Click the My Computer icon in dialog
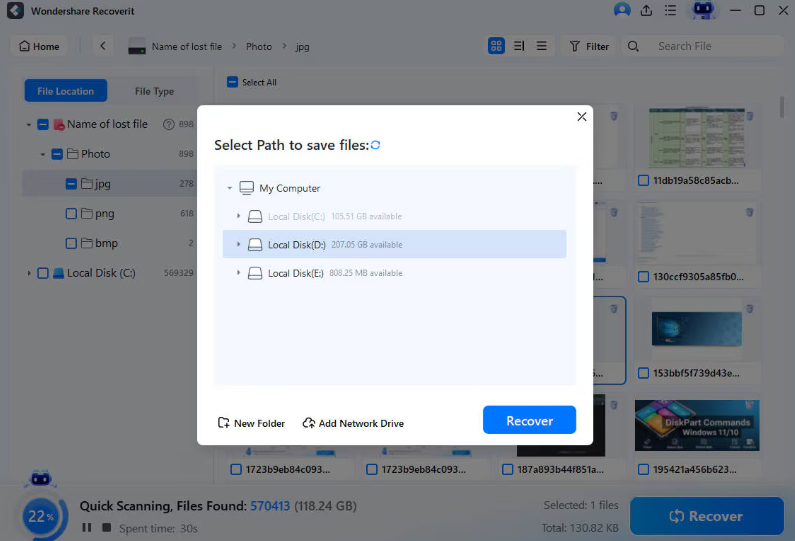This screenshot has height=541, width=795. (246, 188)
